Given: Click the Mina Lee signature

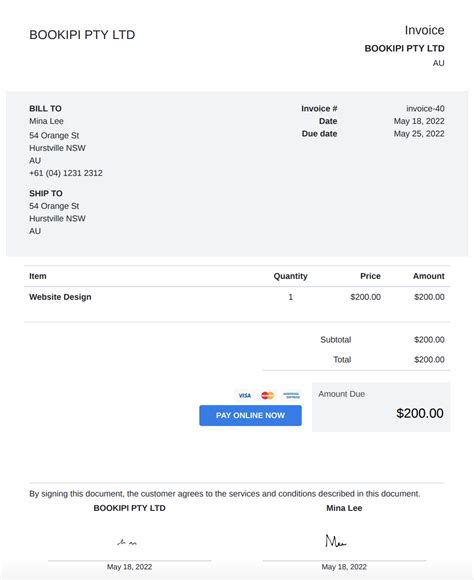Looking at the screenshot, I should (336, 541).
